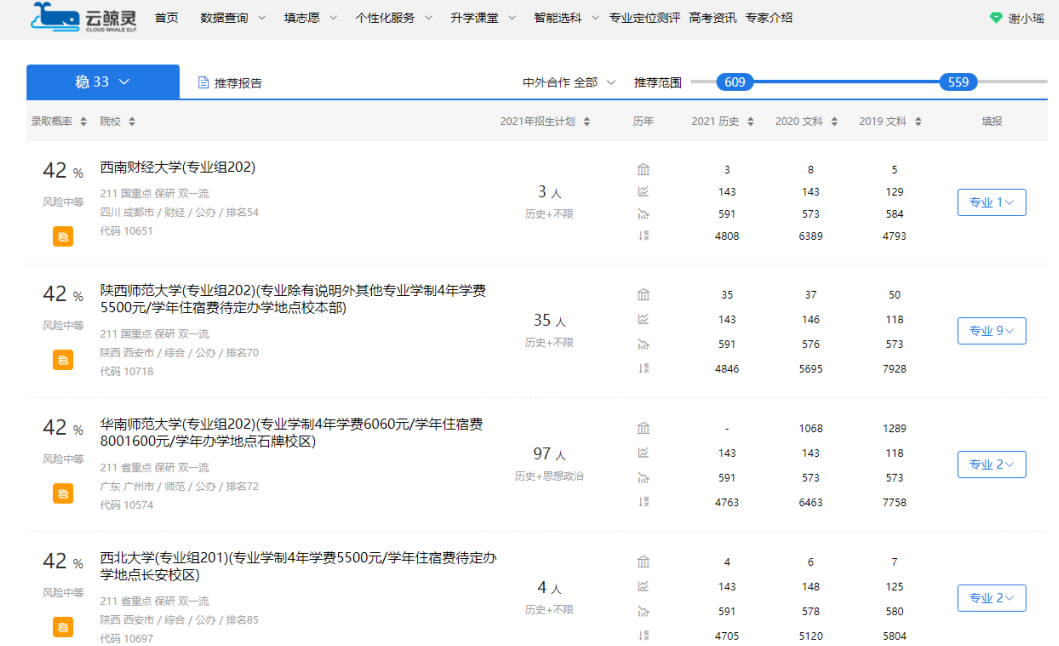Open the 数据查询 menu
1059x646 pixels.
coord(233,18)
